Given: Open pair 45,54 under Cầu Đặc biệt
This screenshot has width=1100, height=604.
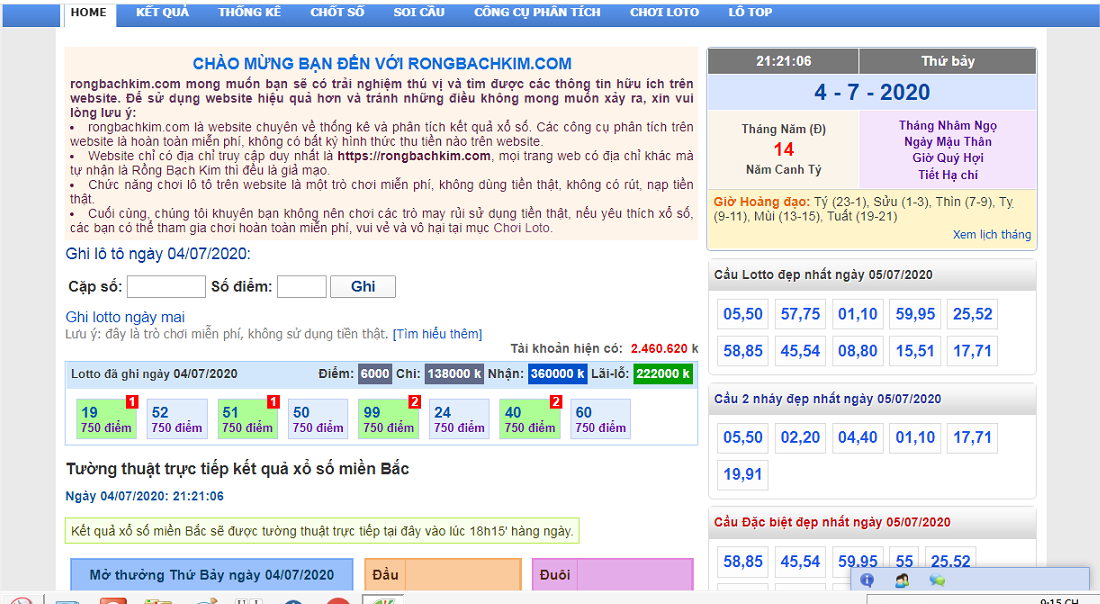Looking at the screenshot, I should click(800, 561).
